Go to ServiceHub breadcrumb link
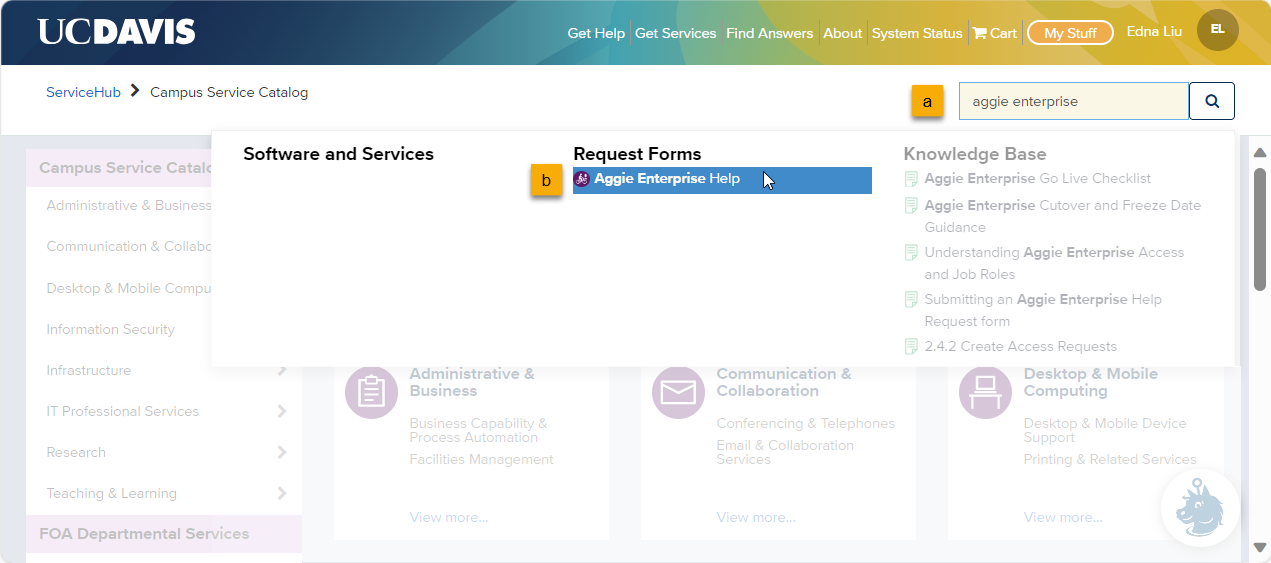The image size is (1271, 563). (83, 92)
